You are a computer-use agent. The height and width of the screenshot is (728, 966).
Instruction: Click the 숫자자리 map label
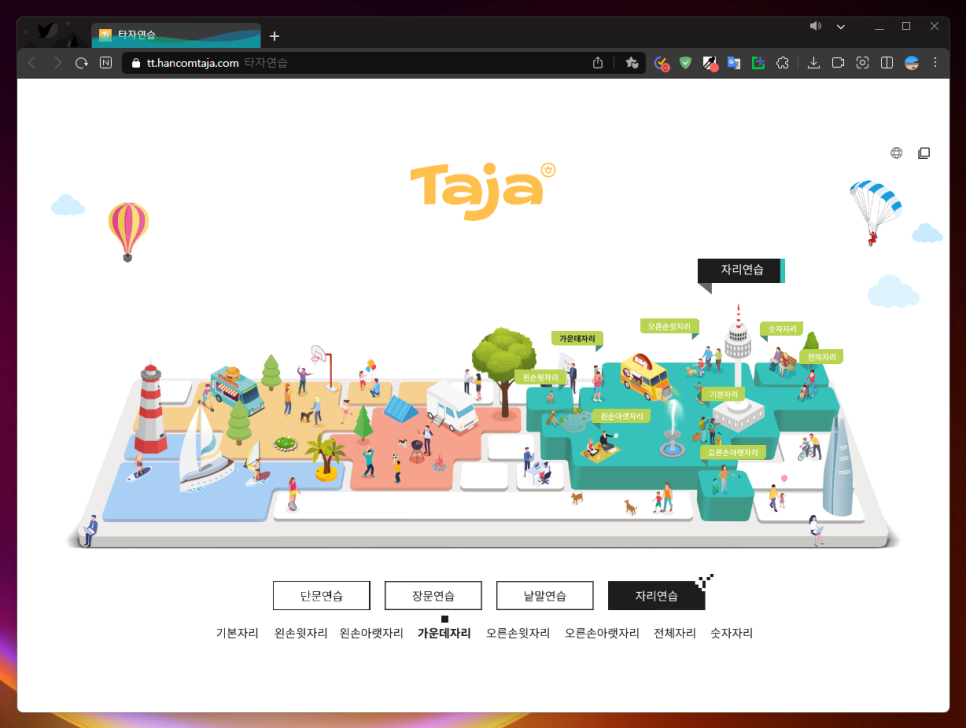point(782,329)
